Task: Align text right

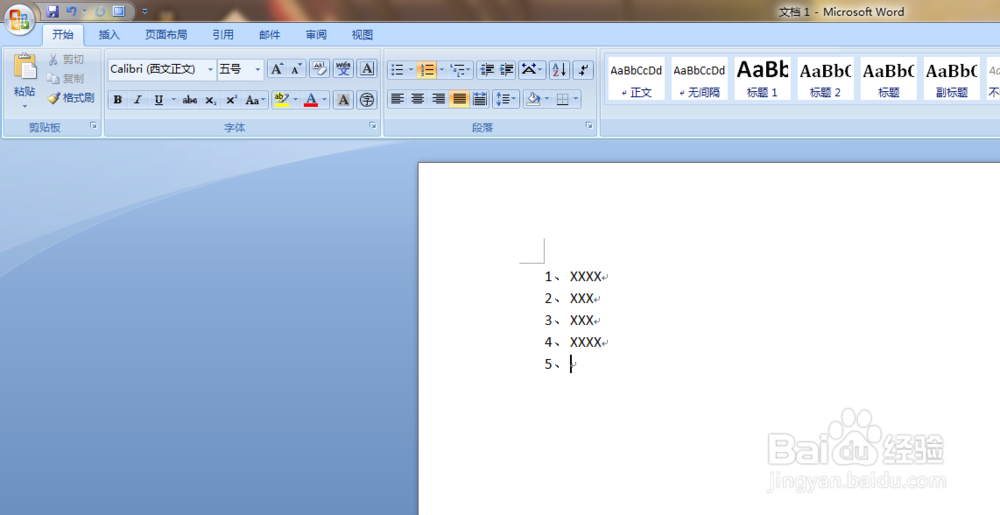Action: pyautogui.click(x=438, y=99)
